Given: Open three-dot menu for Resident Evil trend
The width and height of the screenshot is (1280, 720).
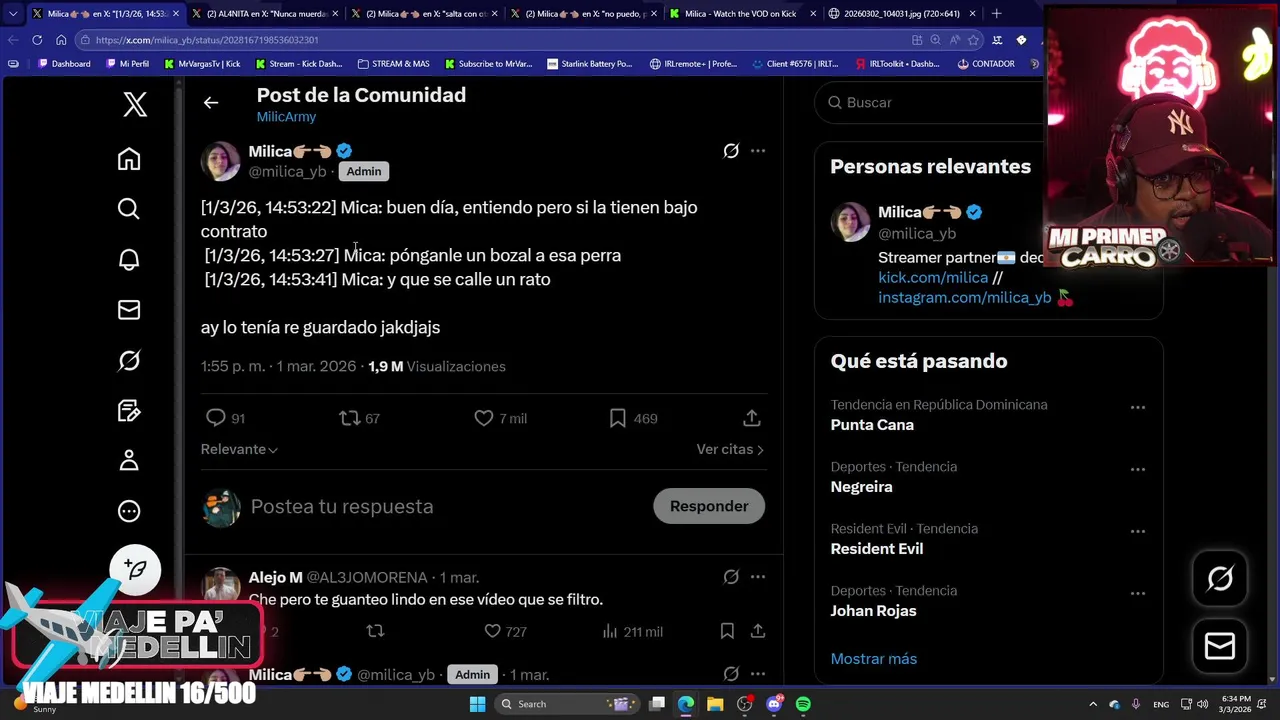Looking at the screenshot, I should click(x=1137, y=531).
